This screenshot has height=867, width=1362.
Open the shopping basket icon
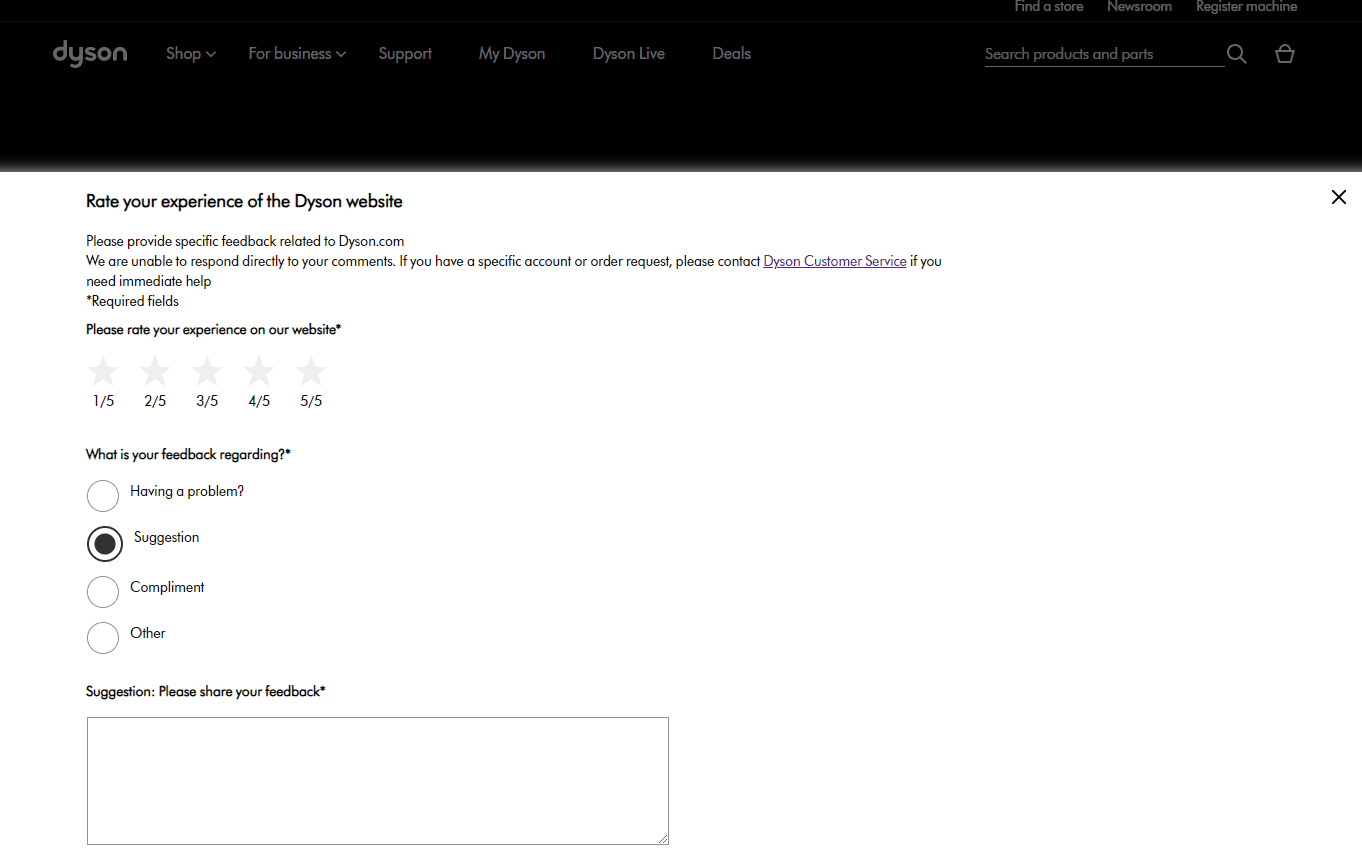tap(1285, 54)
